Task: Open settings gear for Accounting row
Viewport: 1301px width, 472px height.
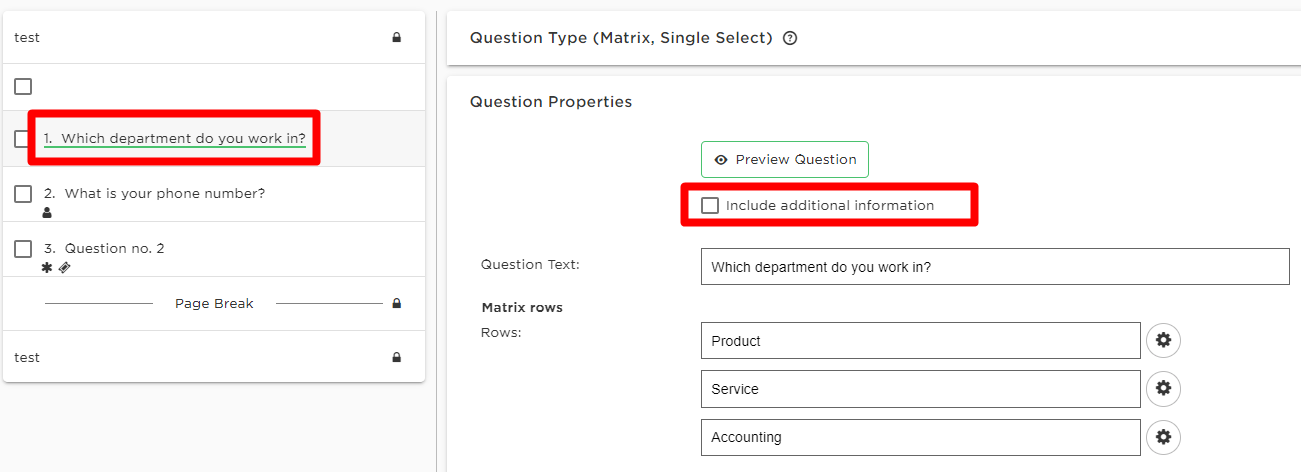Action: pyautogui.click(x=1163, y=436)
